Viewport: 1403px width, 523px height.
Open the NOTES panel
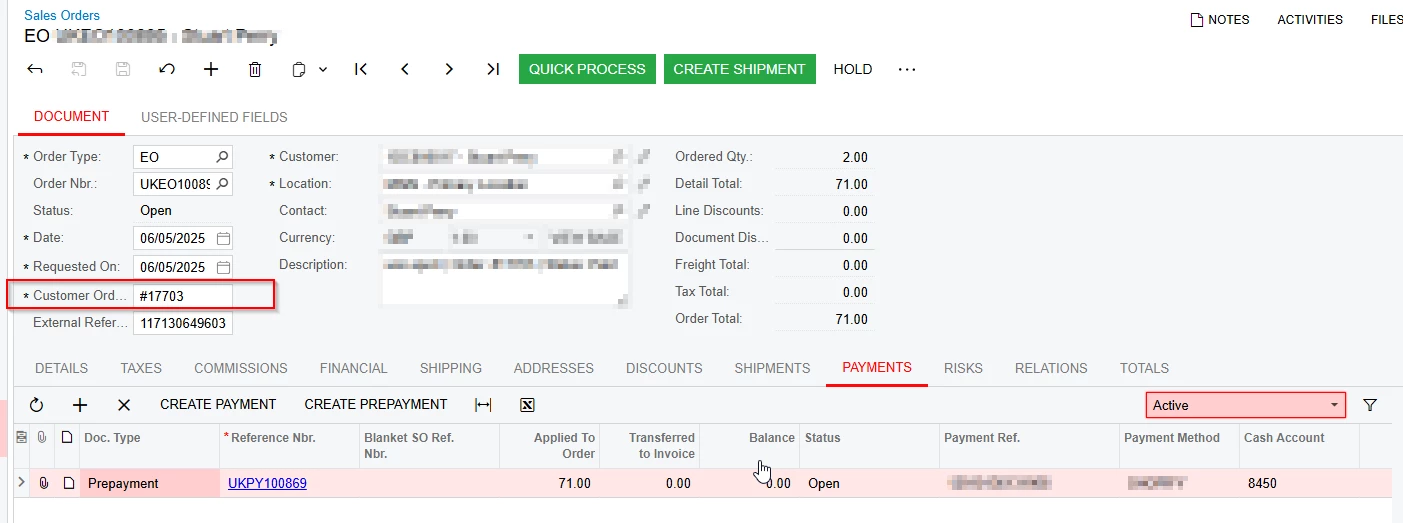click(x=1220, y=19)
